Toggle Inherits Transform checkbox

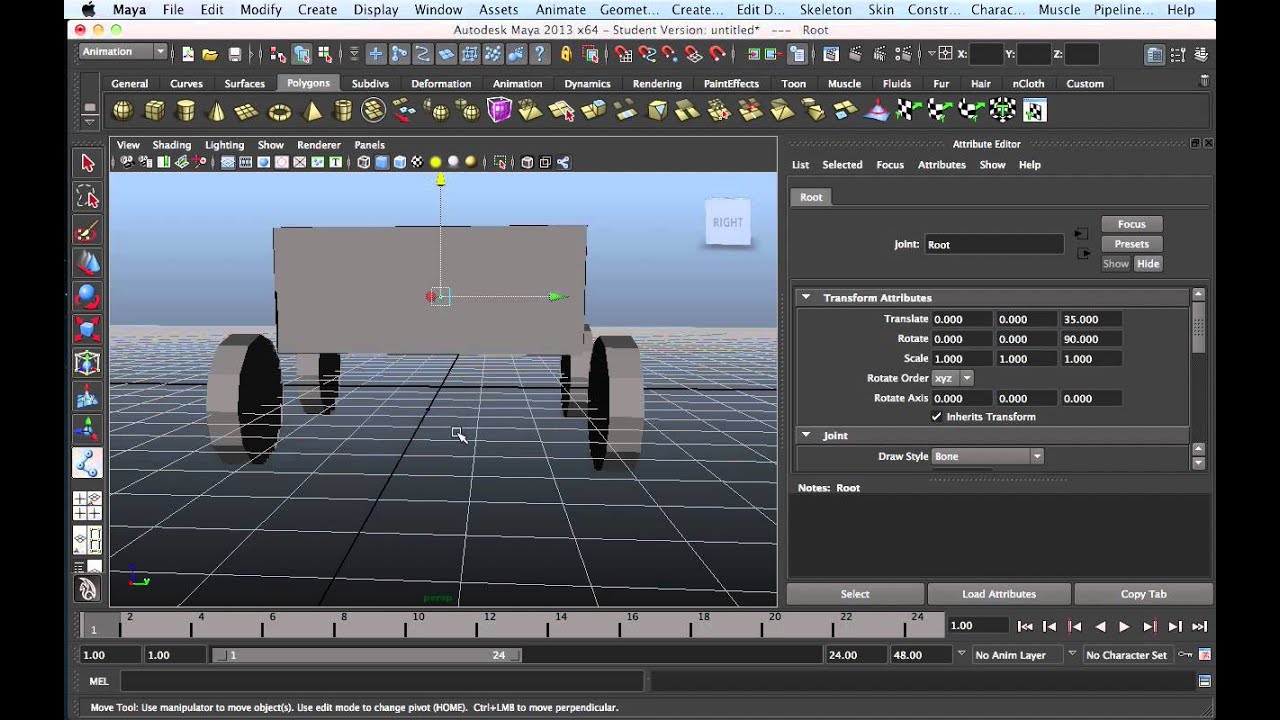click(937, 417)
